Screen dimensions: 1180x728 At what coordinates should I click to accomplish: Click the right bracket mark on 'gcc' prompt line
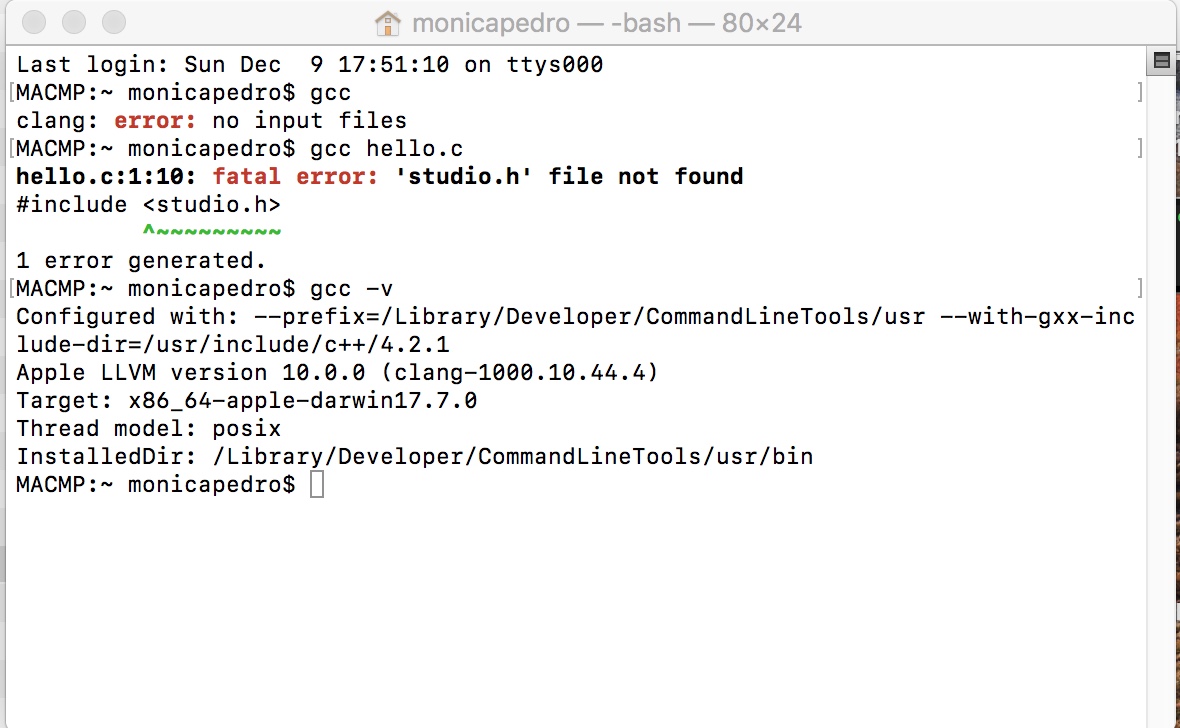pos(1140,92)
